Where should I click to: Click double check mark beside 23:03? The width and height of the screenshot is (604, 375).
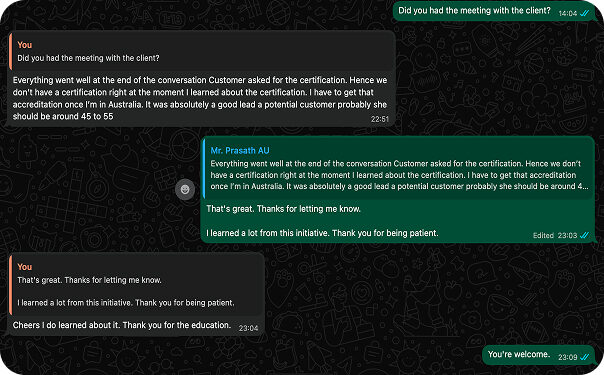click(x=584, y=235)
